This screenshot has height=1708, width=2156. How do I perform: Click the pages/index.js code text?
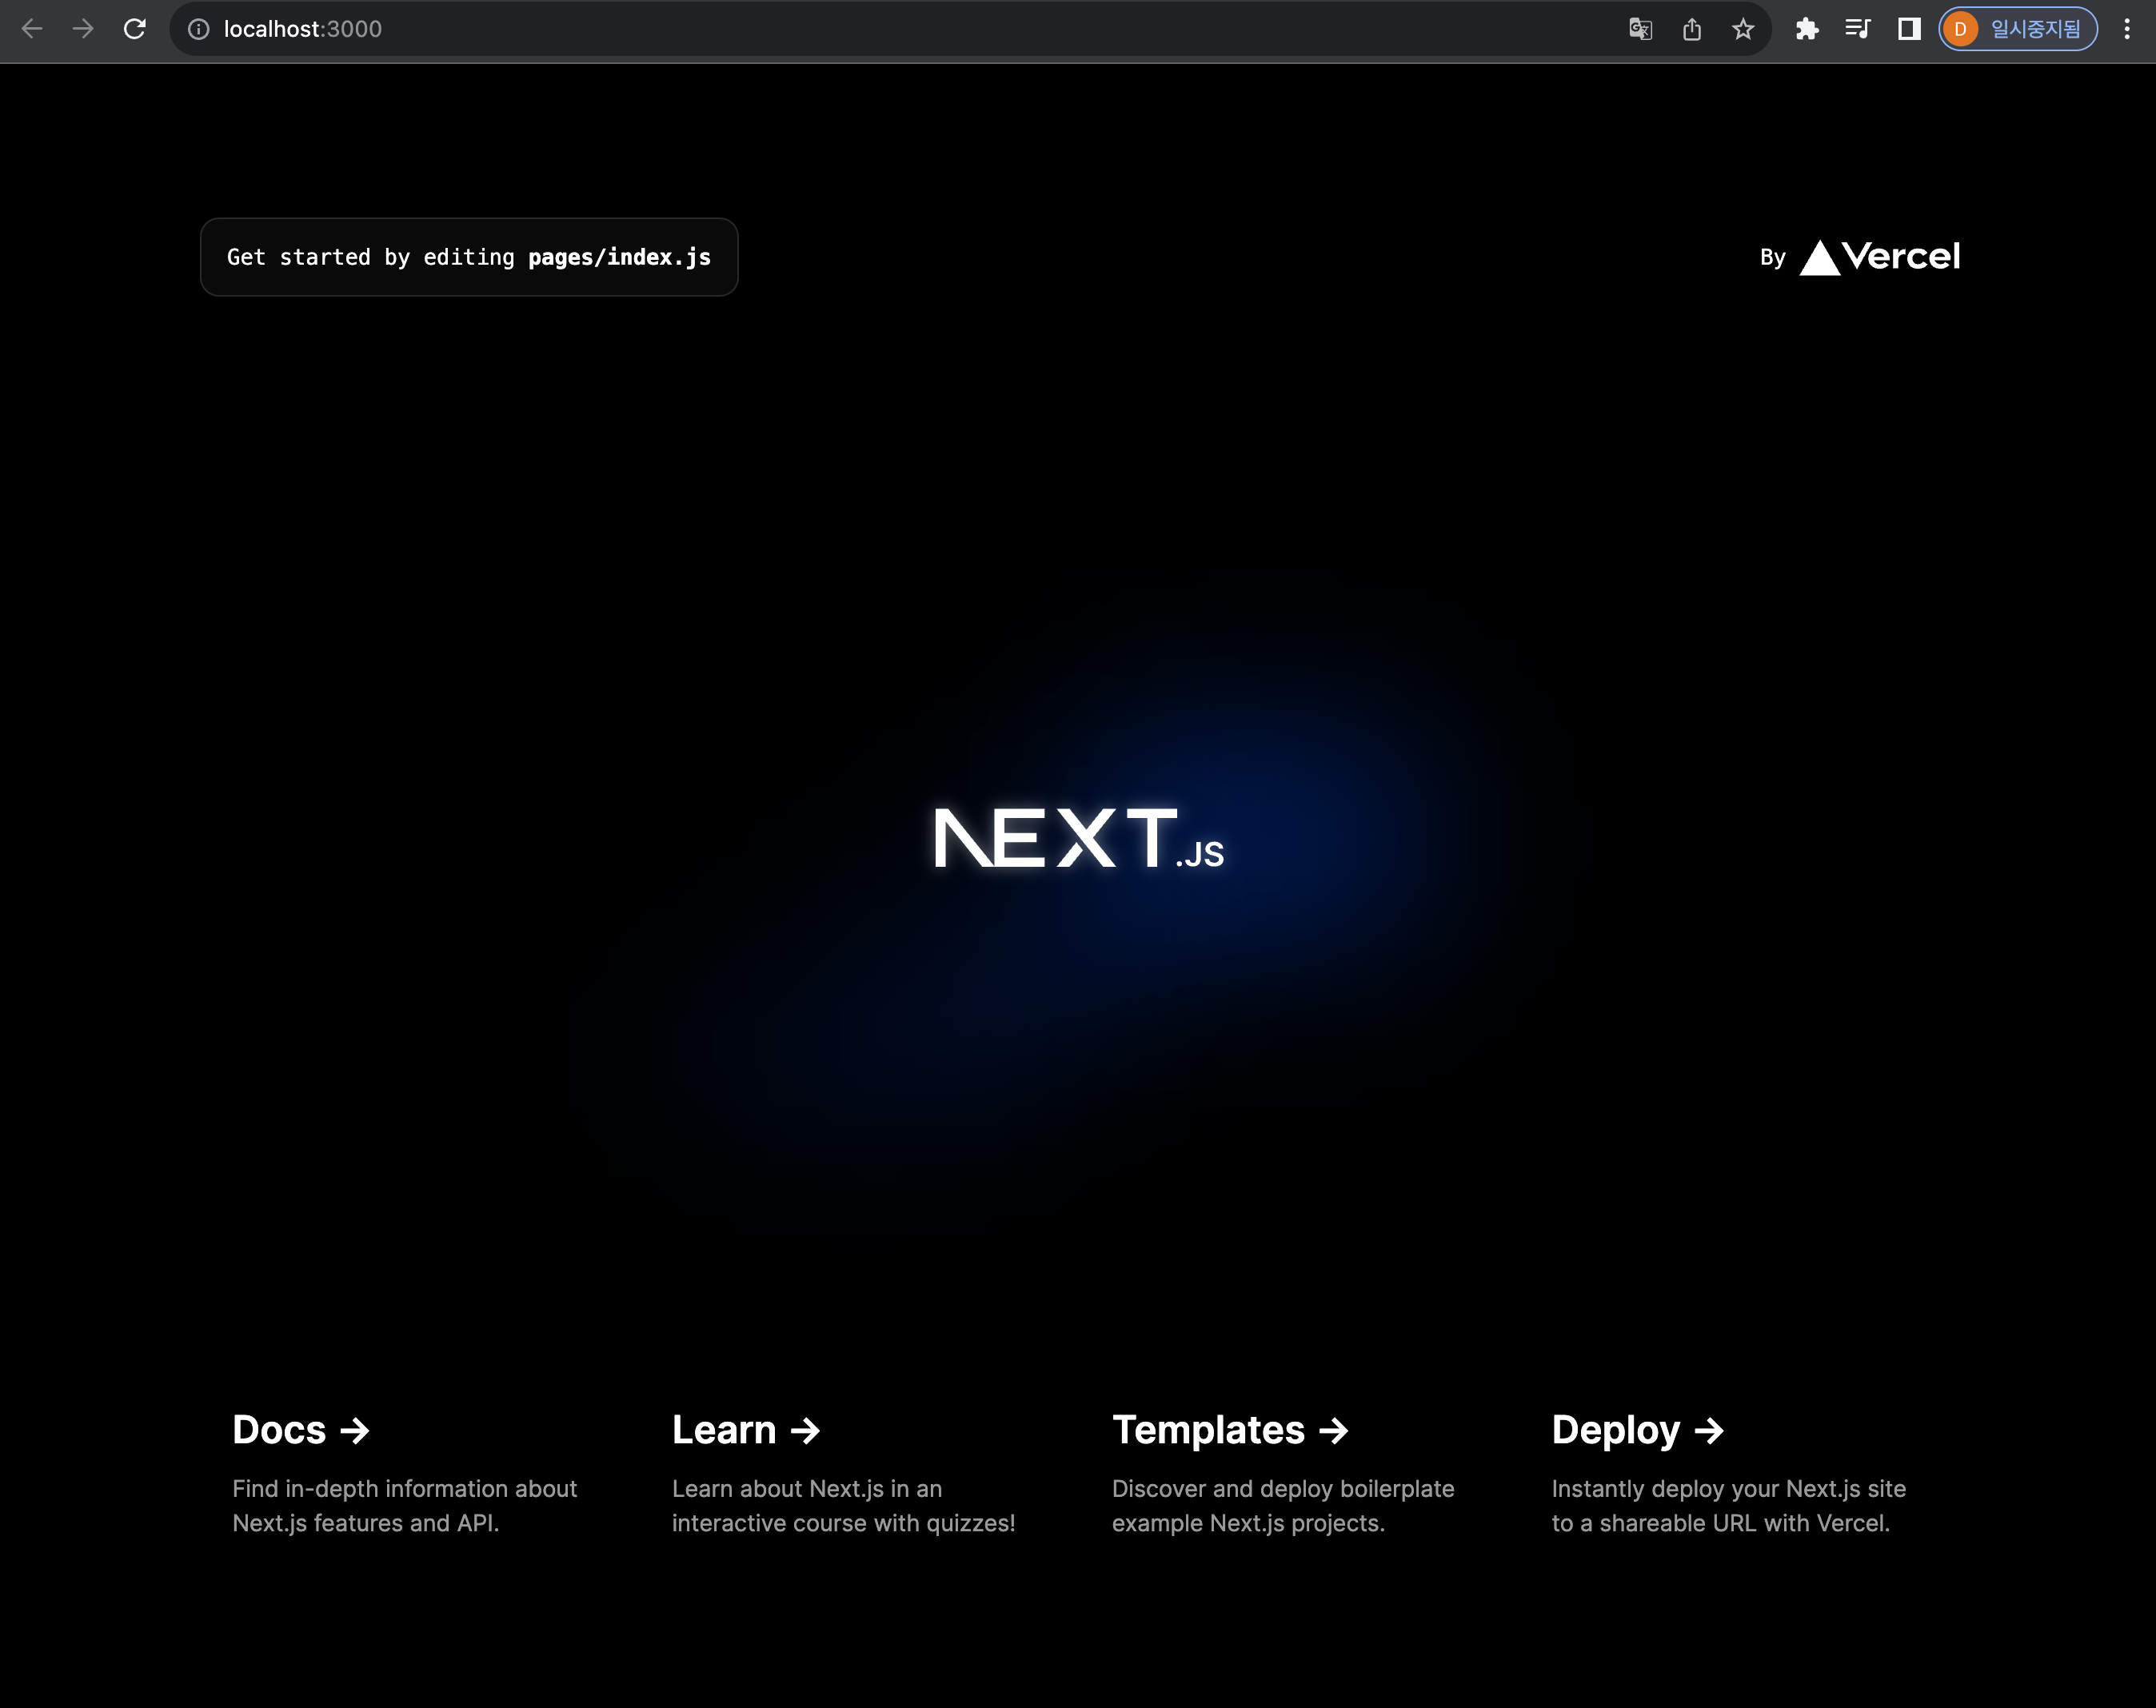click(619, 257)
